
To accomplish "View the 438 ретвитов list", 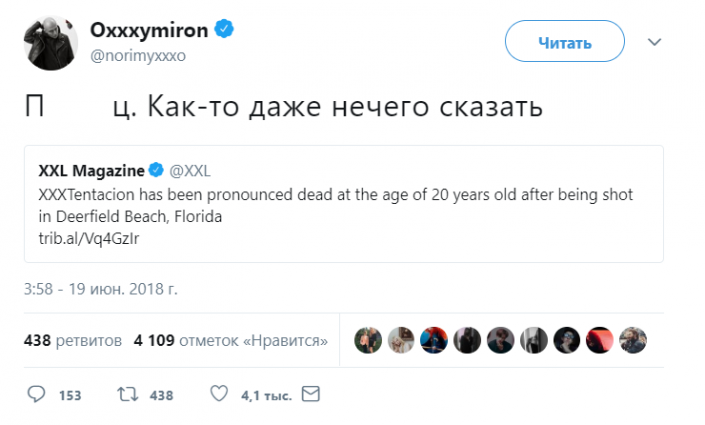I will [73, 340].
